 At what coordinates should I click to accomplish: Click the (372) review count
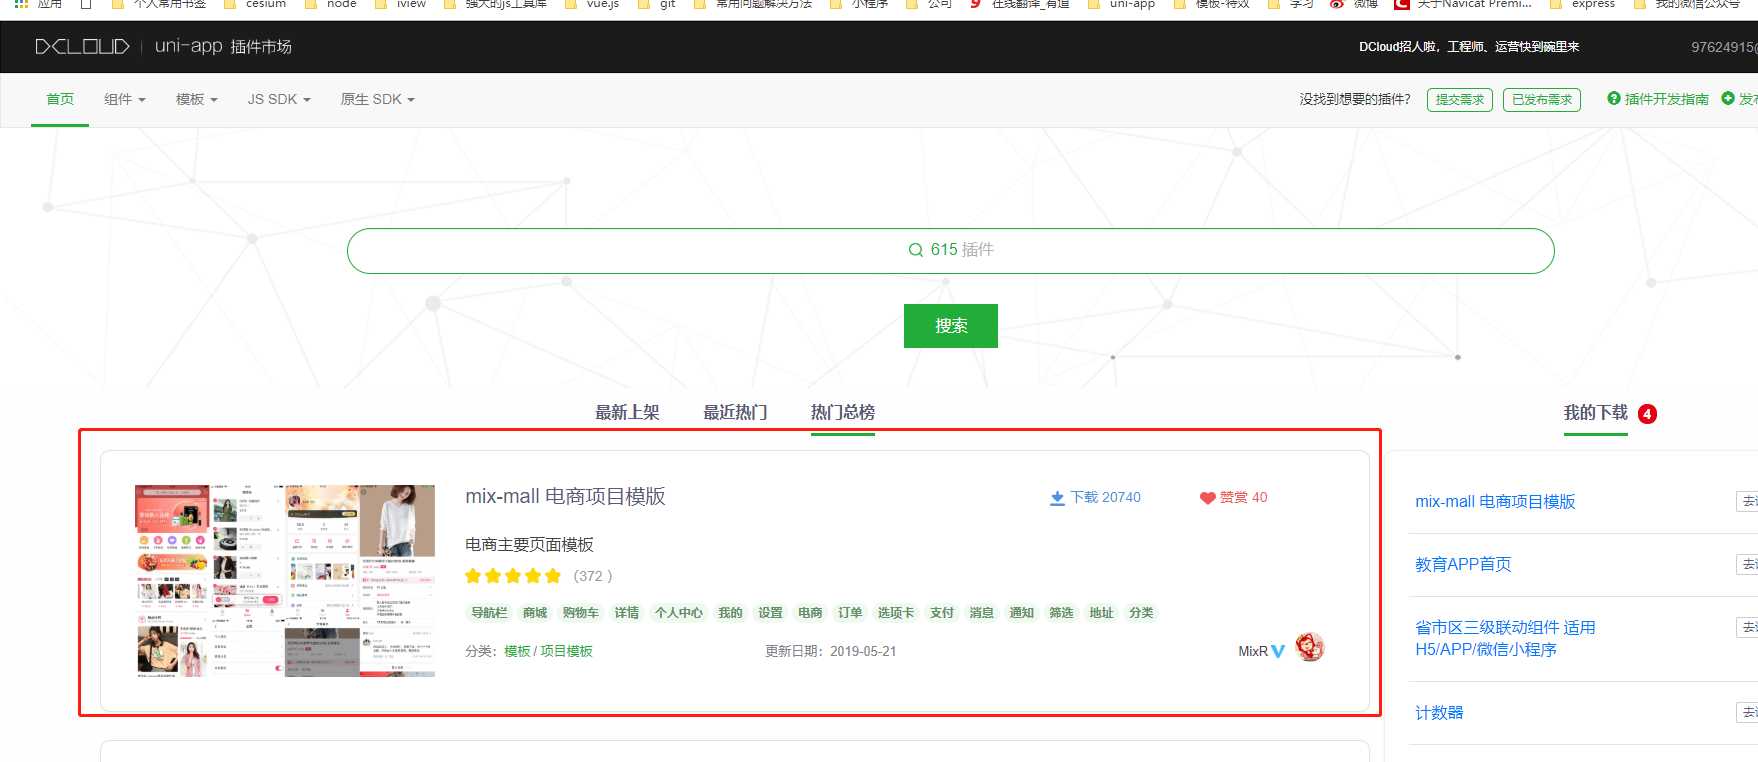(593, 576)
